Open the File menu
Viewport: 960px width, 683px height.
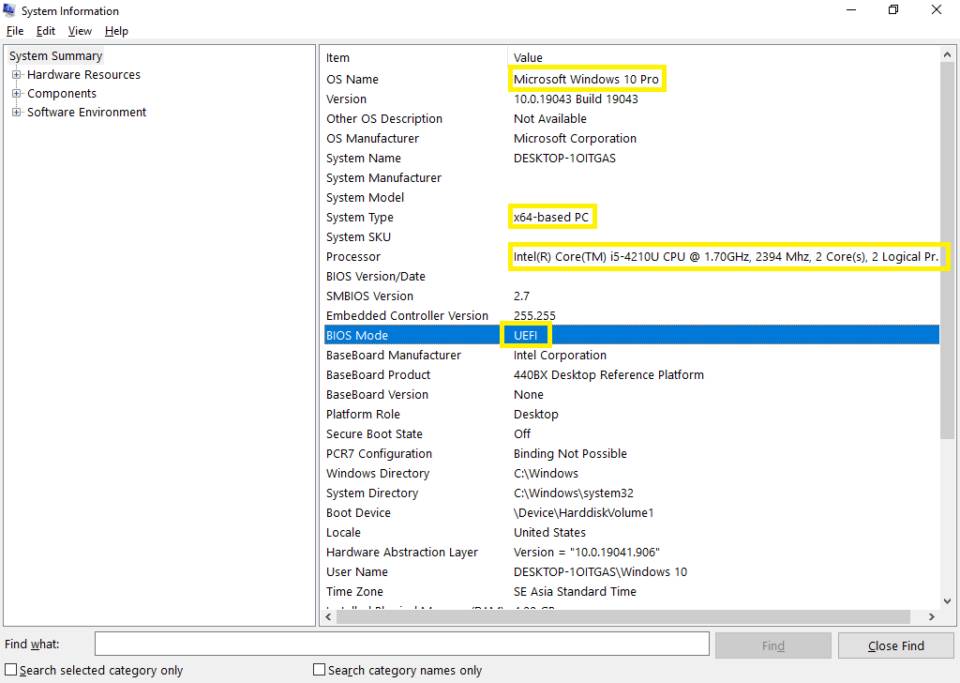(x=15, y=31)
